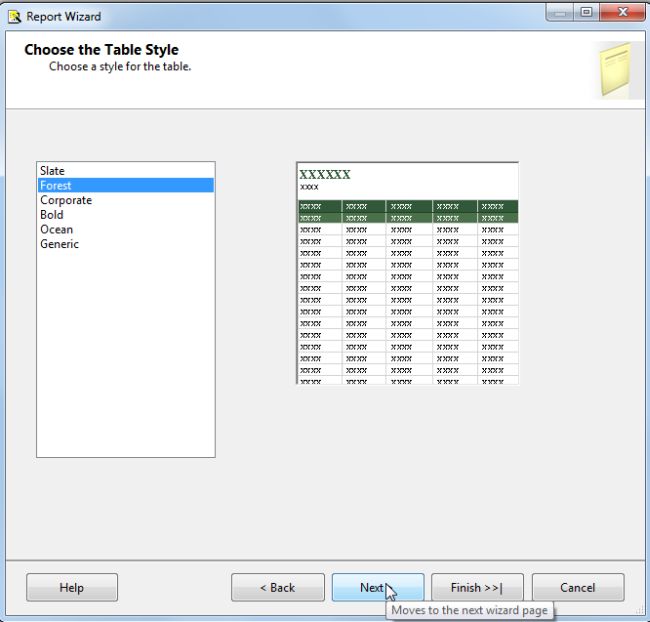Viewport: 650px width, 622px height.
Task: Select the Slate table style
Action: pos(126,171)
